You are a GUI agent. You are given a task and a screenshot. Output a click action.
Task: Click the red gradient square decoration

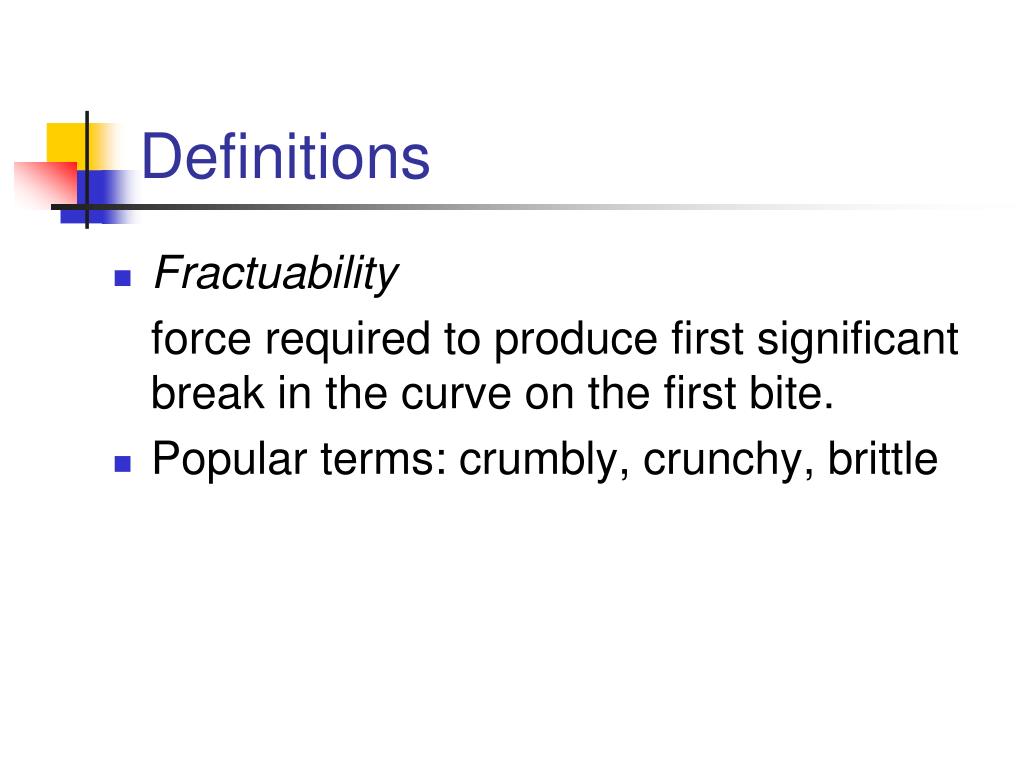pos(46,184)
